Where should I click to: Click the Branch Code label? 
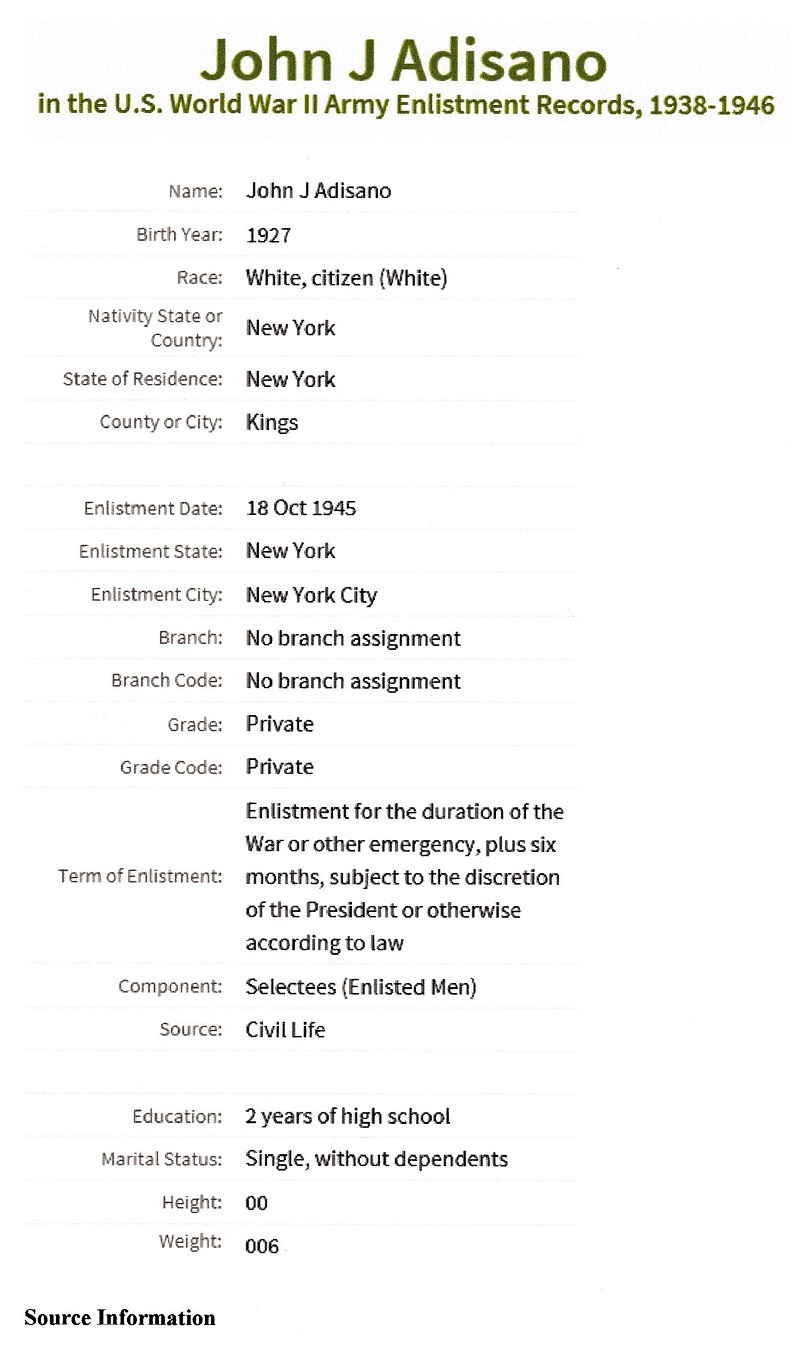click(166, 681)
